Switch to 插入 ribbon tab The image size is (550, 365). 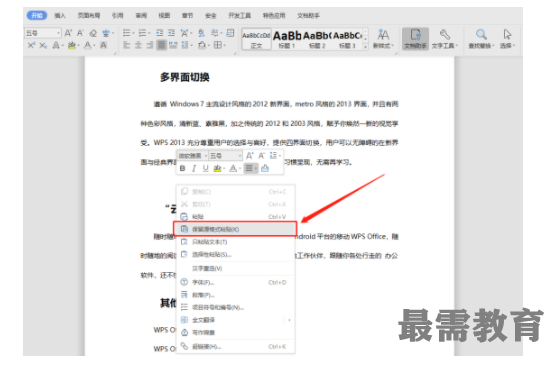tap(60, 15)
